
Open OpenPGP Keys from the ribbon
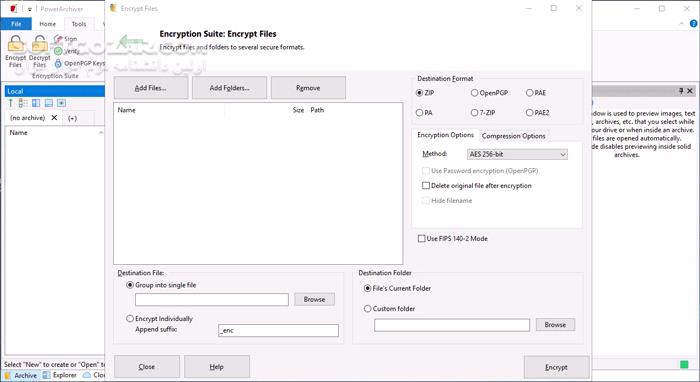pos(79,63)
